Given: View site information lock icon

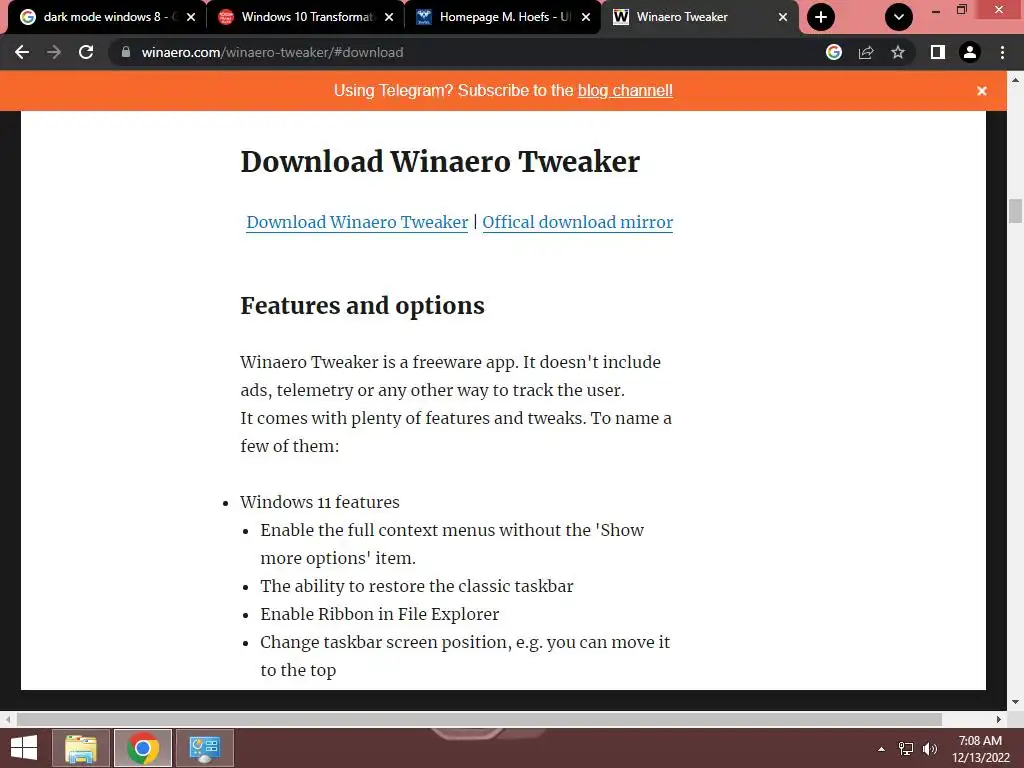Looking at the screenshot, I should (x=126, y=52).
